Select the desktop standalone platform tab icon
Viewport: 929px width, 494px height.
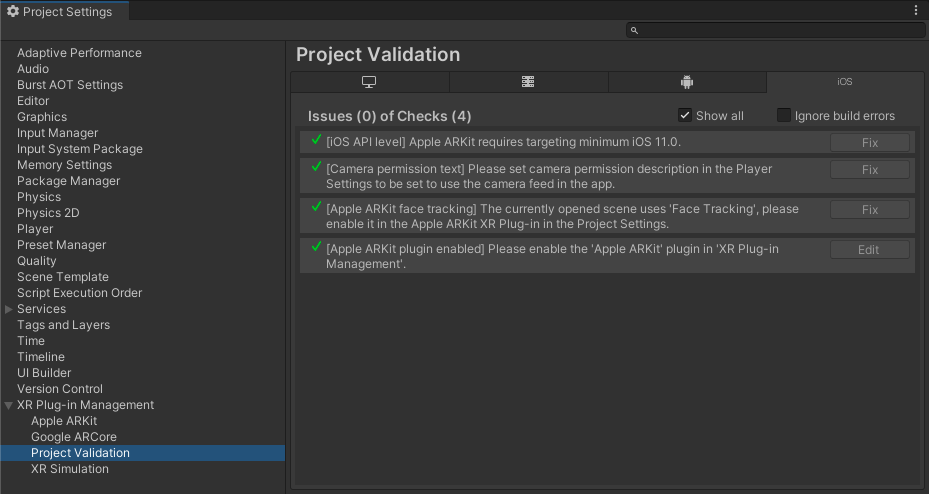click(369, 82)
